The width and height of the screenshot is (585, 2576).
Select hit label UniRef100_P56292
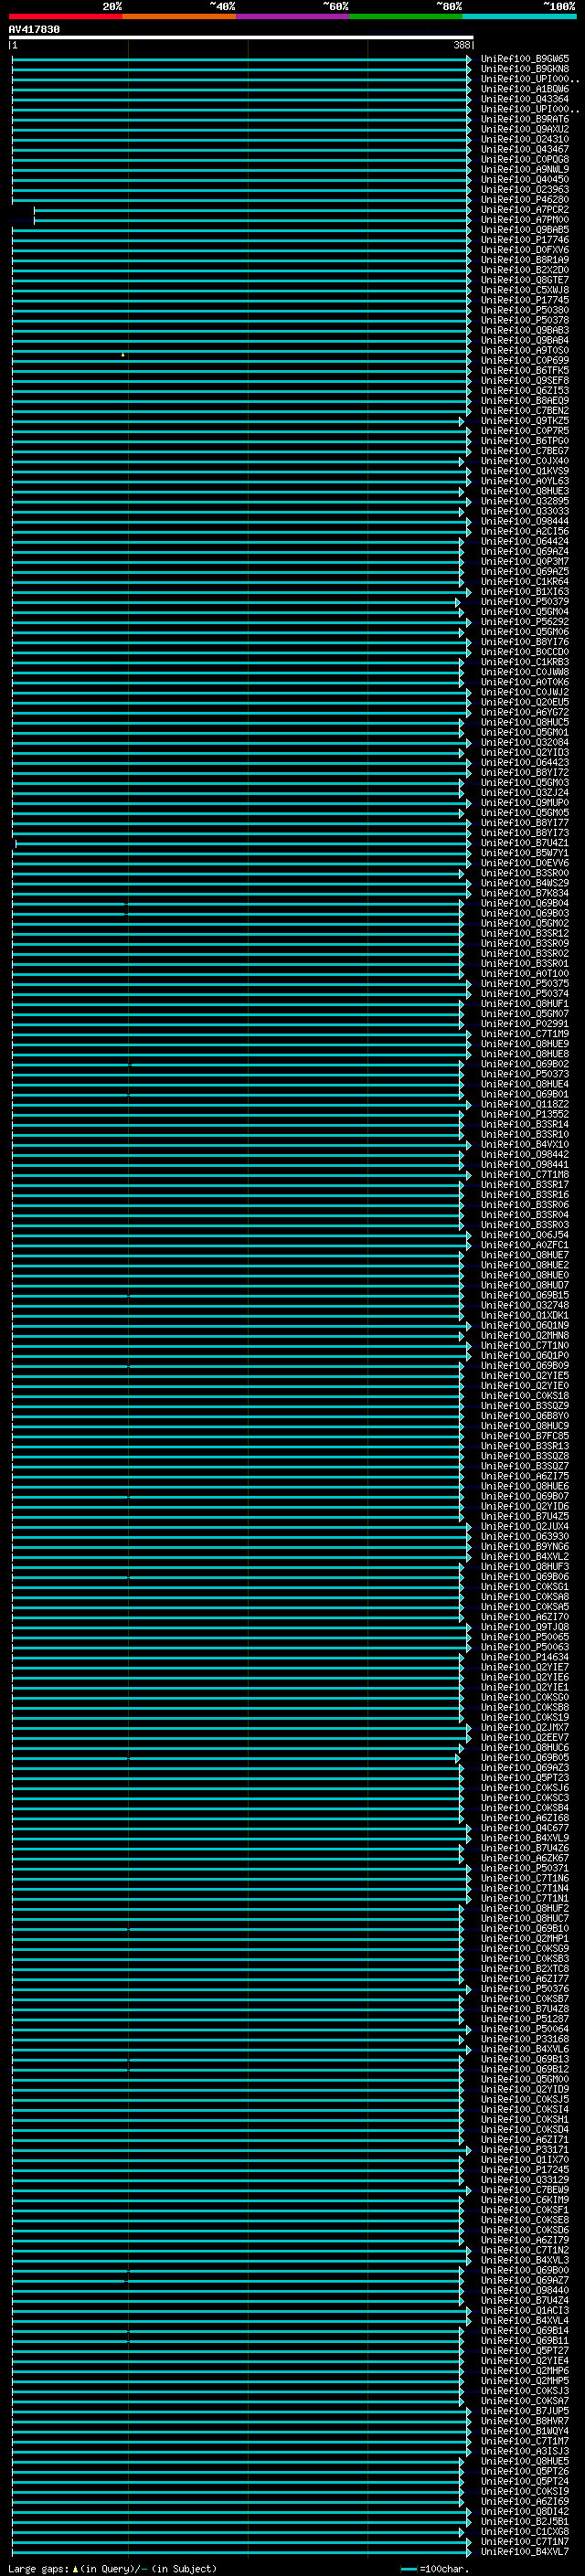point(525,621)
